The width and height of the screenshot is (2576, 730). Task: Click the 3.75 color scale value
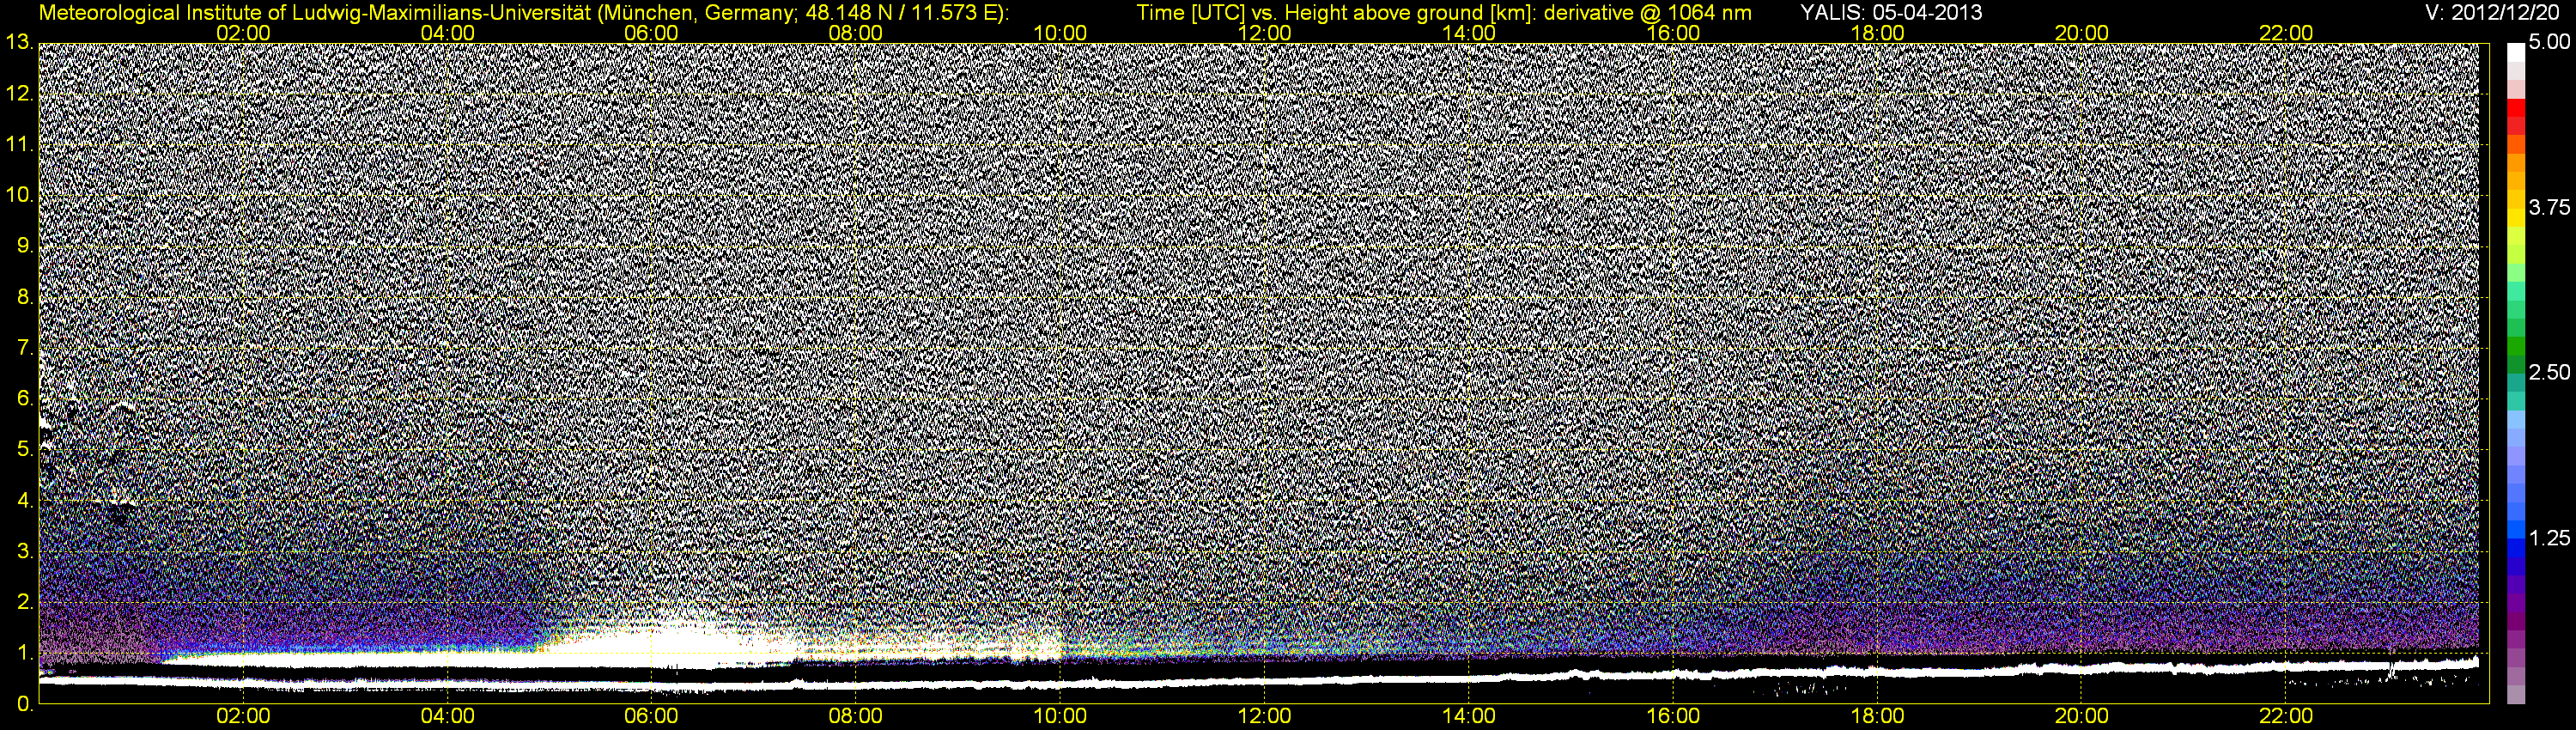point(2549,208)
